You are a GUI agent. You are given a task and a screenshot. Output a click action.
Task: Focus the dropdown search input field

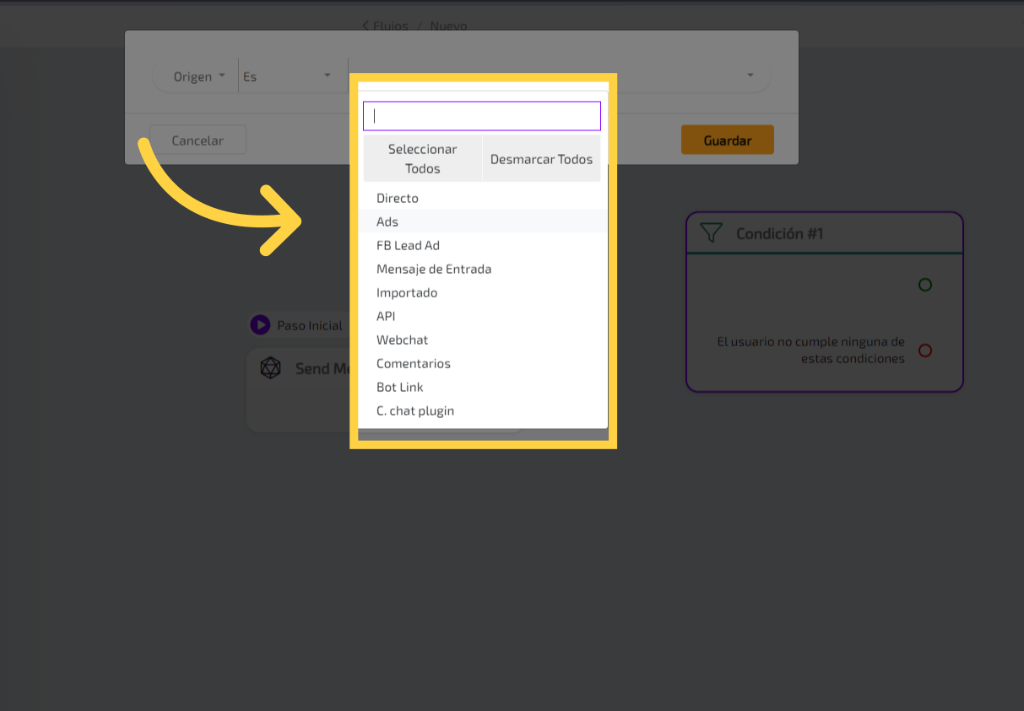(x=482, y=116)
